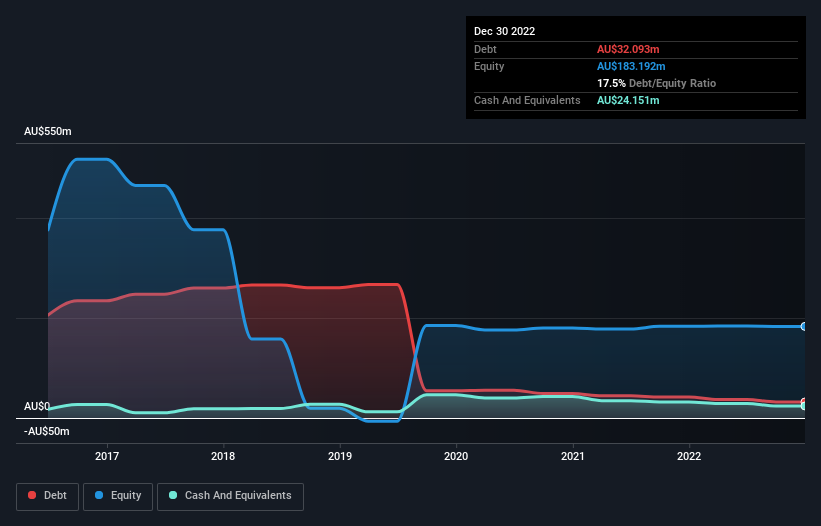
Task: Toggle the Equity series legend button
Action: point(118,496)
